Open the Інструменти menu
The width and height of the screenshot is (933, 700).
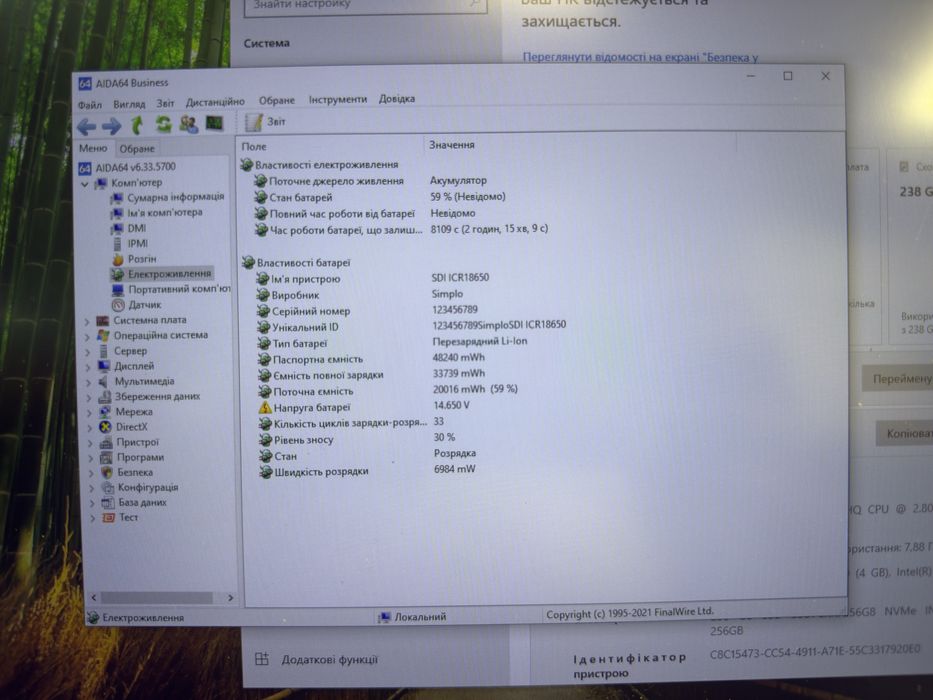click(337, 99)
